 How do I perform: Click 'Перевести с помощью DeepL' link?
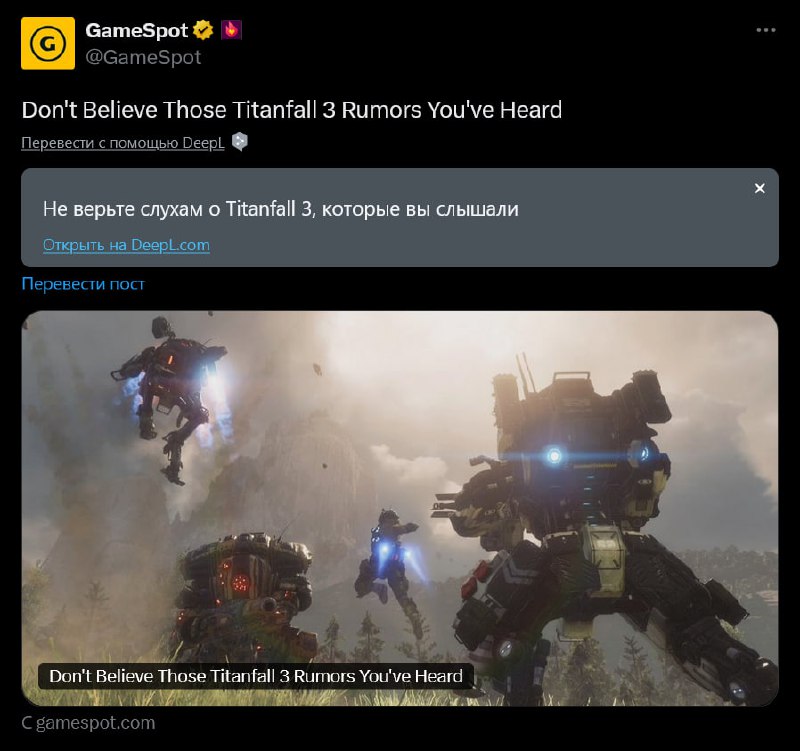pos(123,142)
